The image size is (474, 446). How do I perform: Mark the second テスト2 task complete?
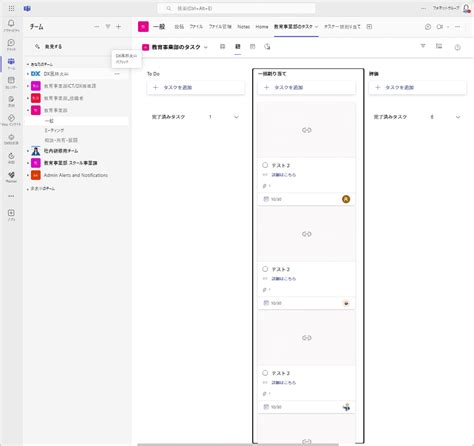[265, 269]
